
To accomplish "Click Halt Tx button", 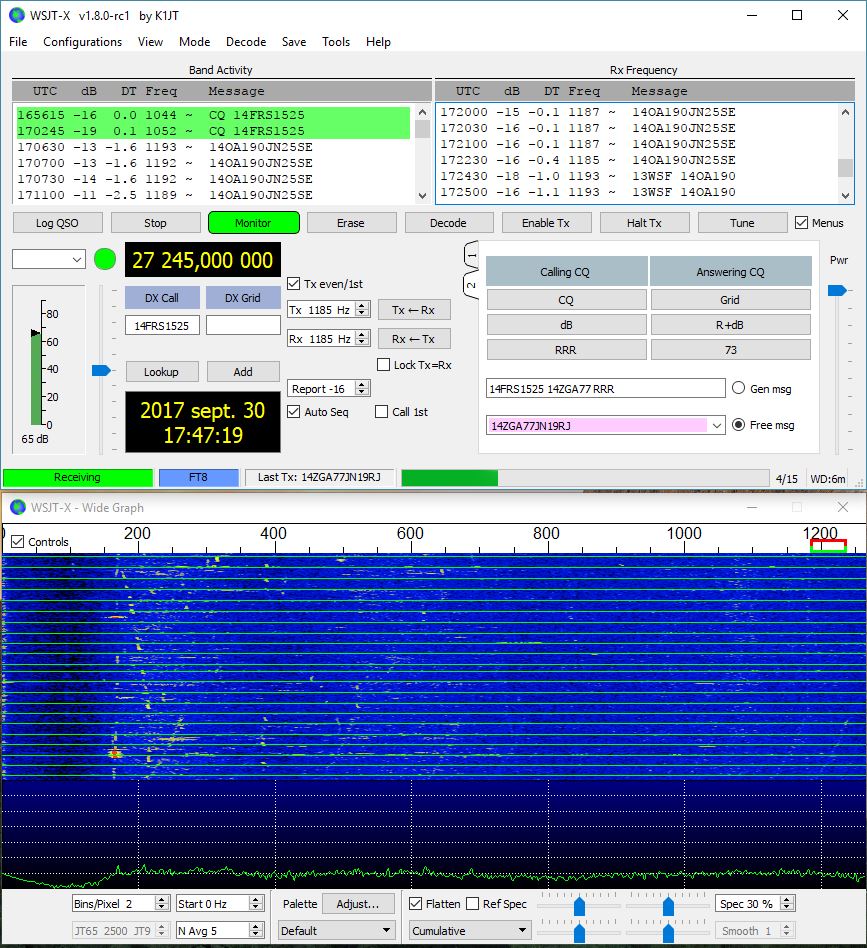I will [644, 223].
